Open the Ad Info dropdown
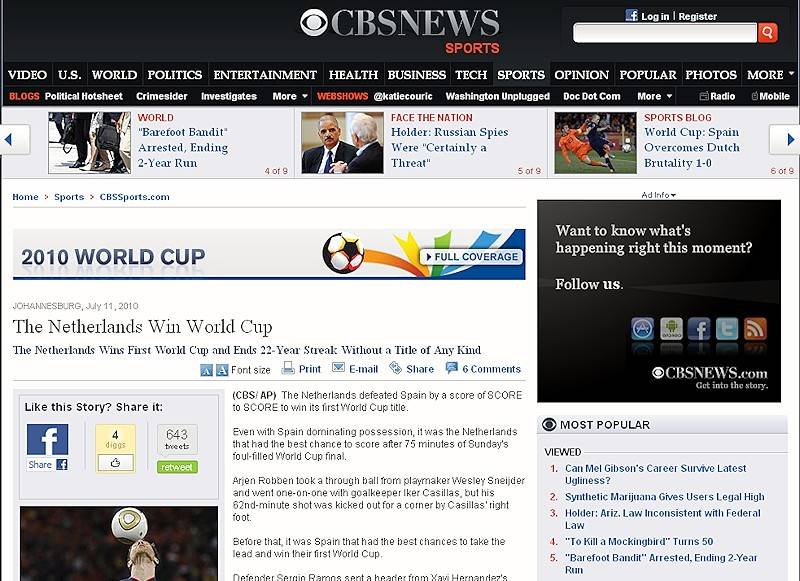The image size is (800, 581). 658,195
